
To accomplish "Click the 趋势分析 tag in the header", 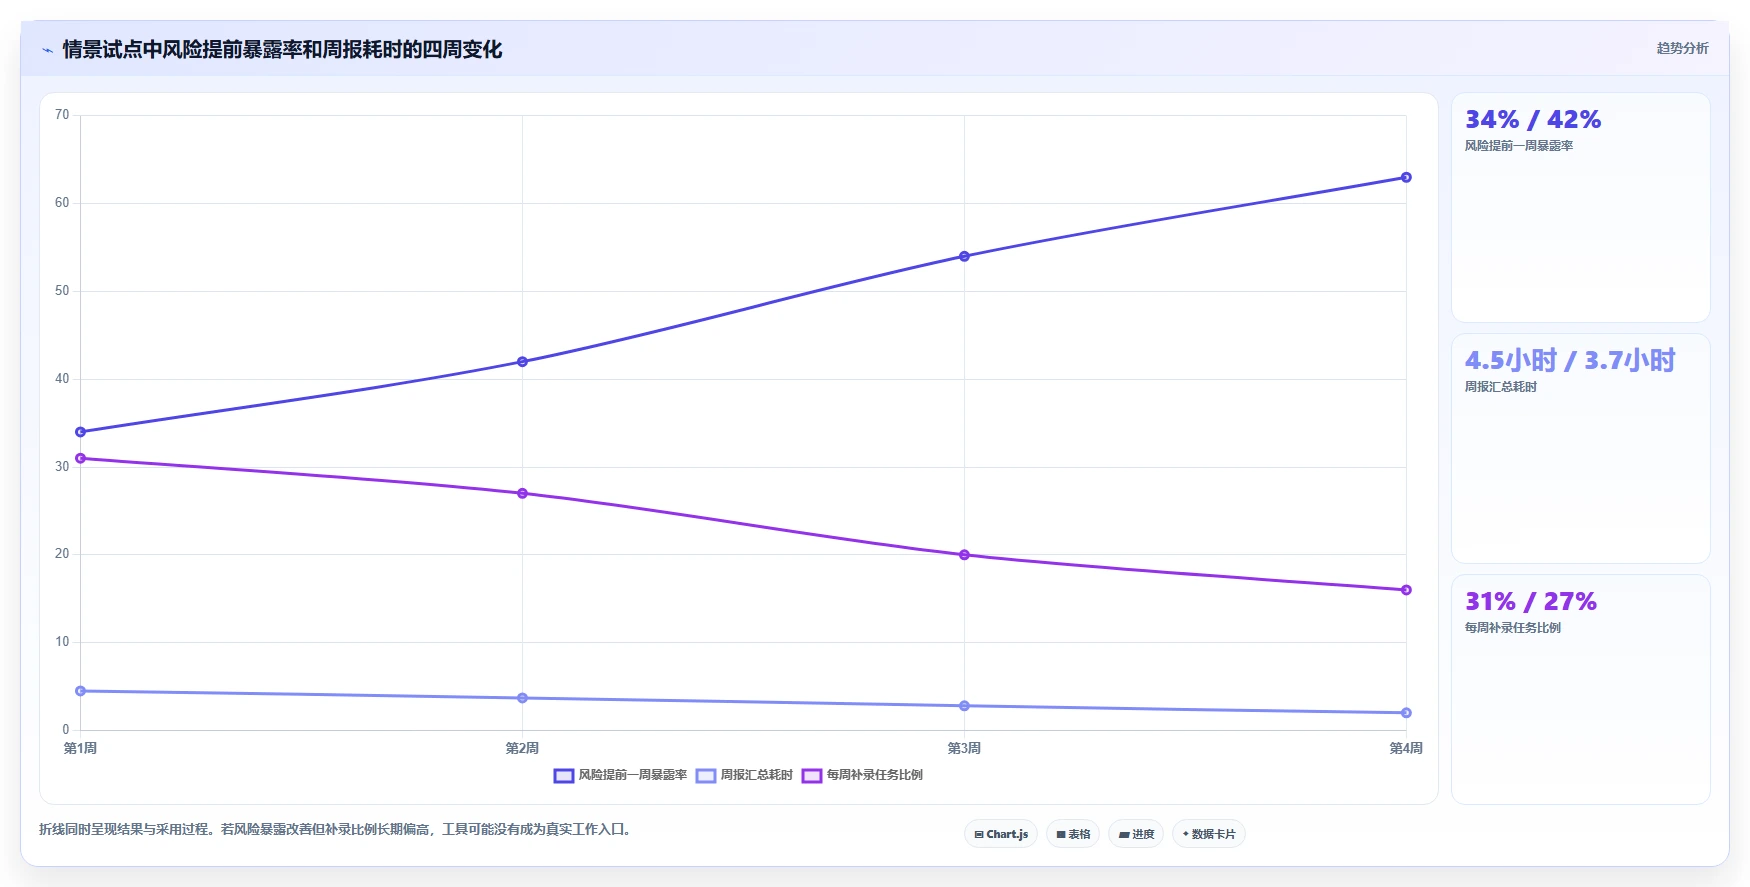I will click(1682, 48).
